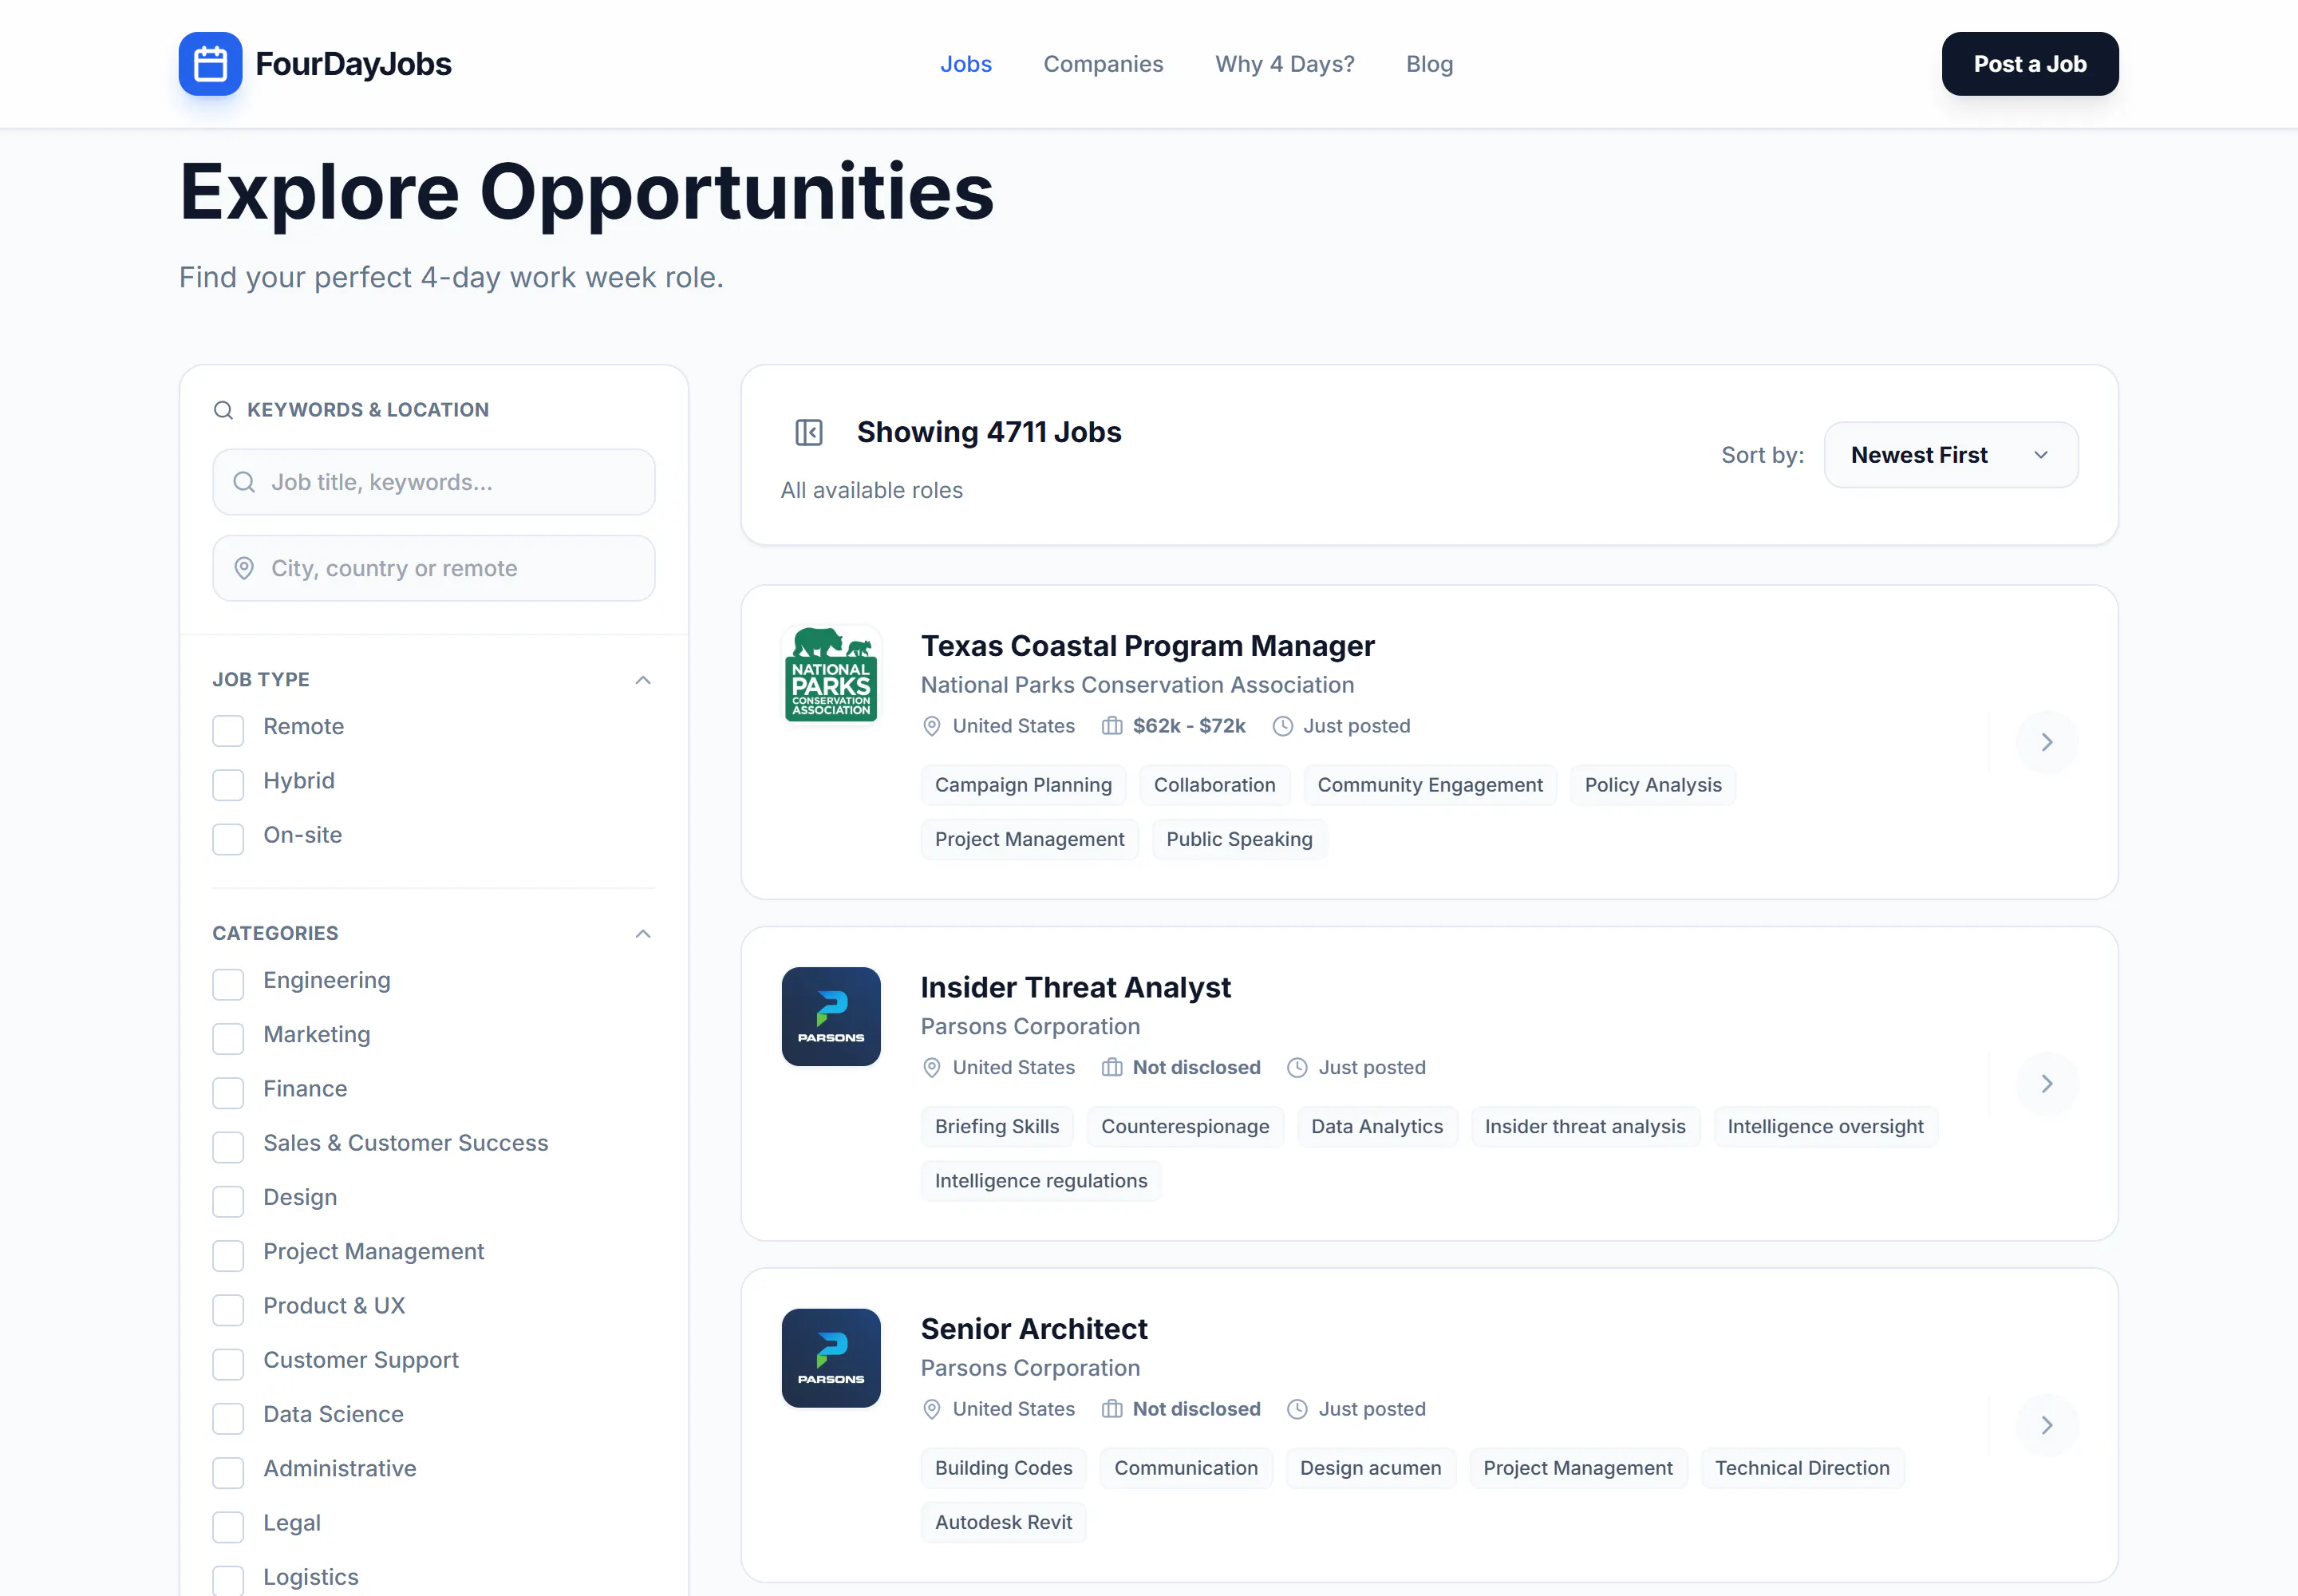
Task: Open the Newest First sort dropdown
Action: (1950, 455)
